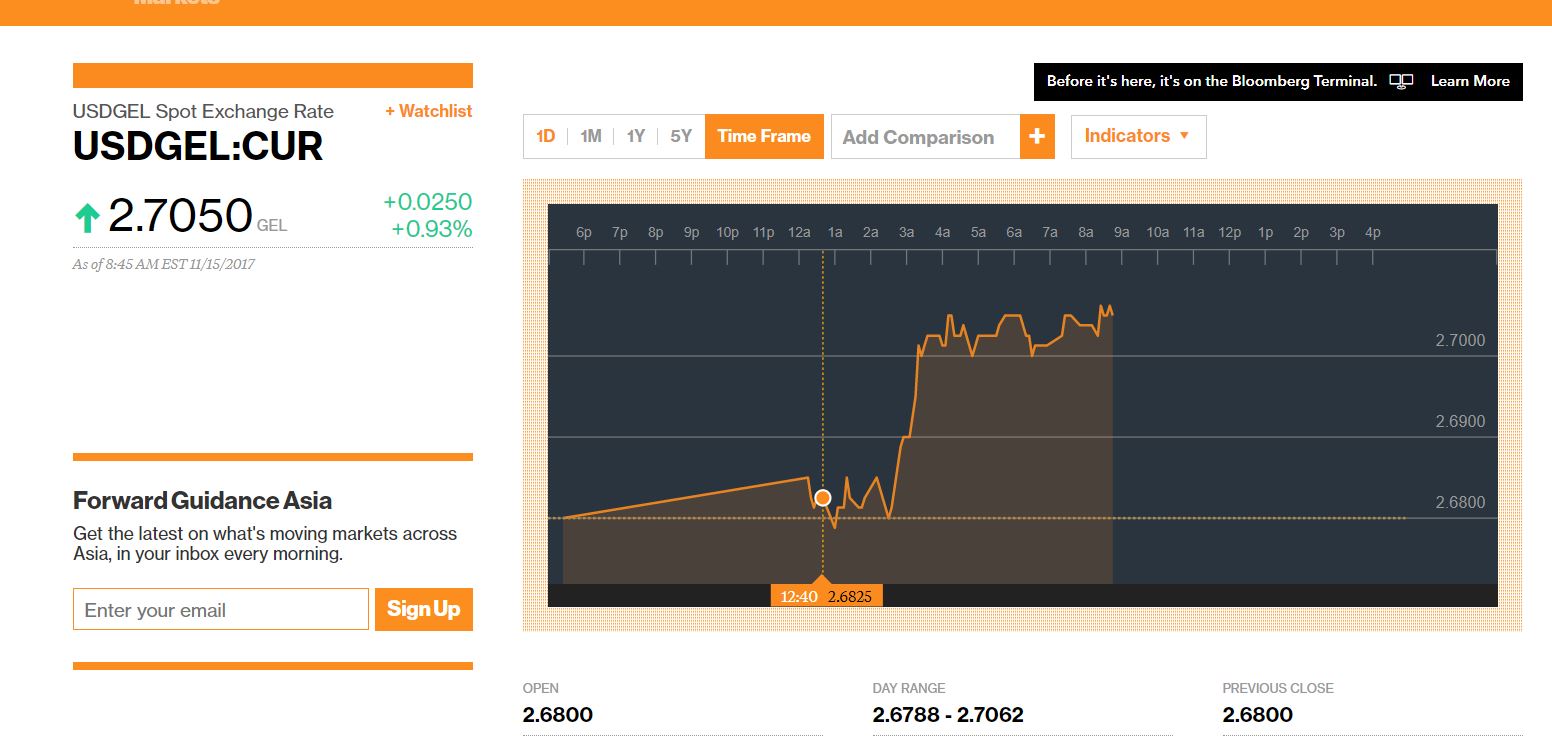This screenshot has height=741, width=1552.
Task: Click Learn More about Bloomberg Terminal
Action: pyautogui.click(x=1470, y=81)
